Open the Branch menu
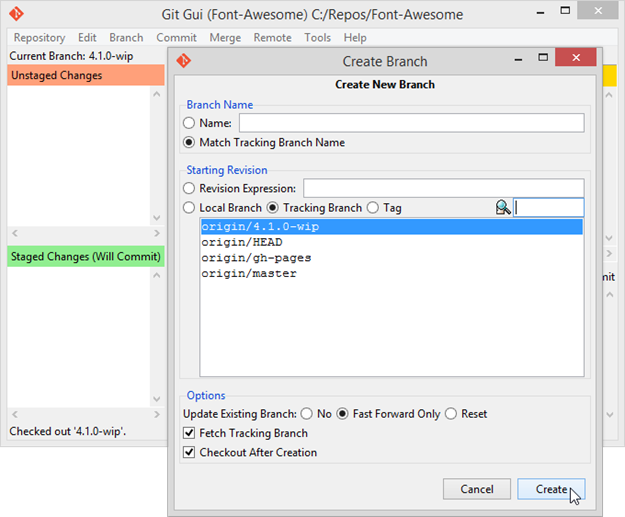 126,37
